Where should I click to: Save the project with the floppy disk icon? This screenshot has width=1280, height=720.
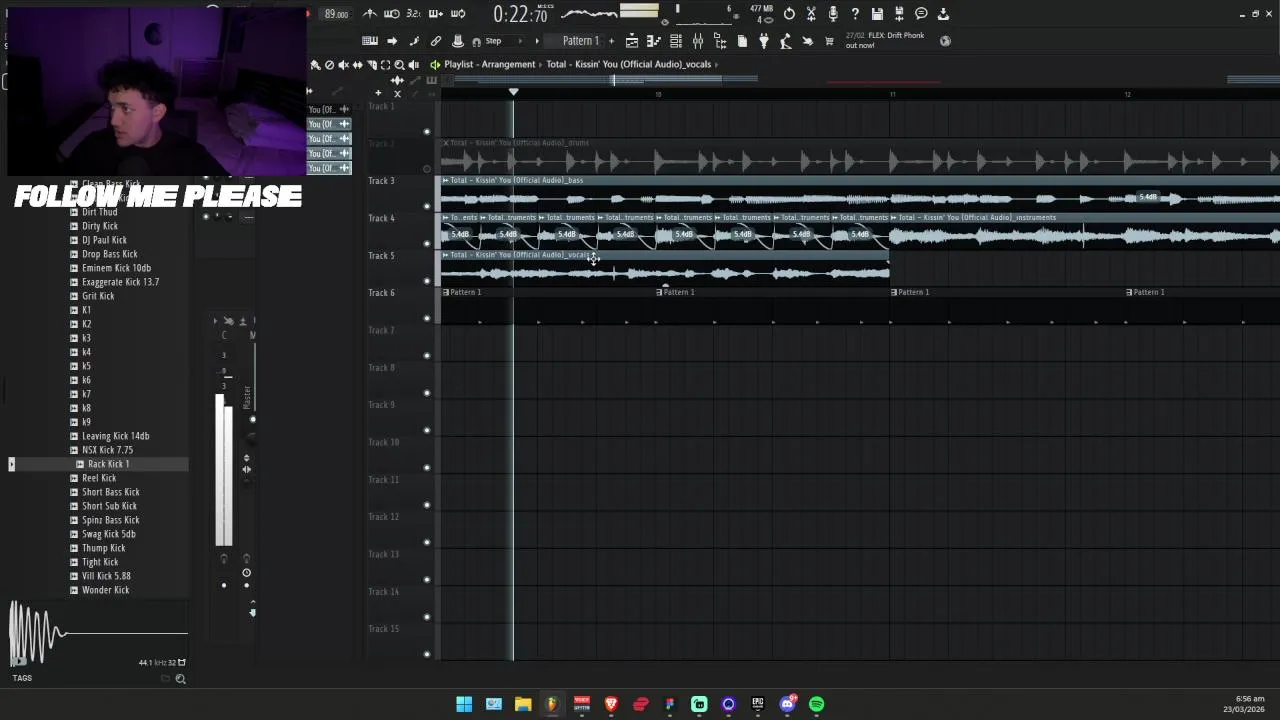(877, 14)
